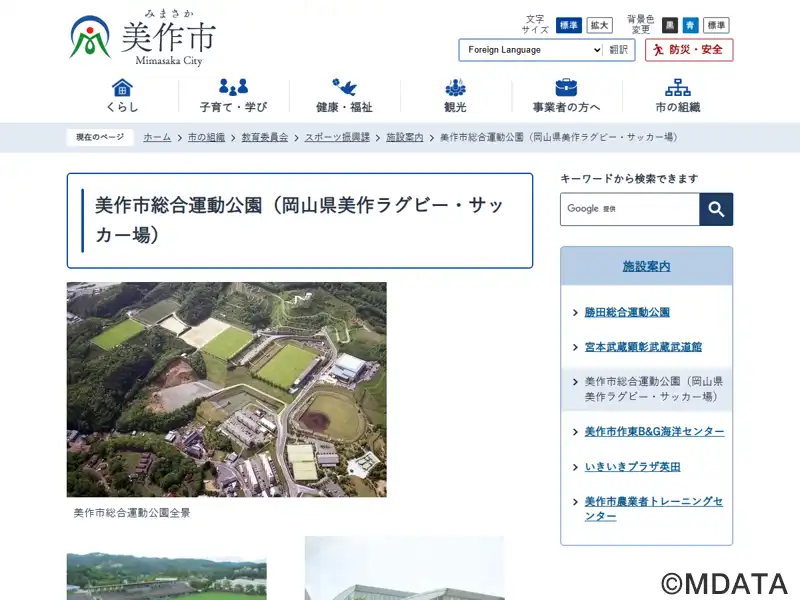800x600 pixels.
Task: Click the Google keyword search field
Action: [629, 209]
